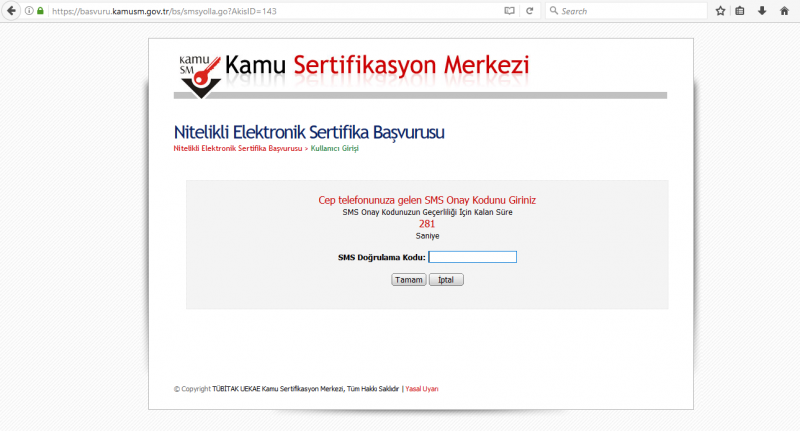Viewport: 800px width, 431px height.
Task: Go back with the browser back arrow
Action: (x=11, y=11)
